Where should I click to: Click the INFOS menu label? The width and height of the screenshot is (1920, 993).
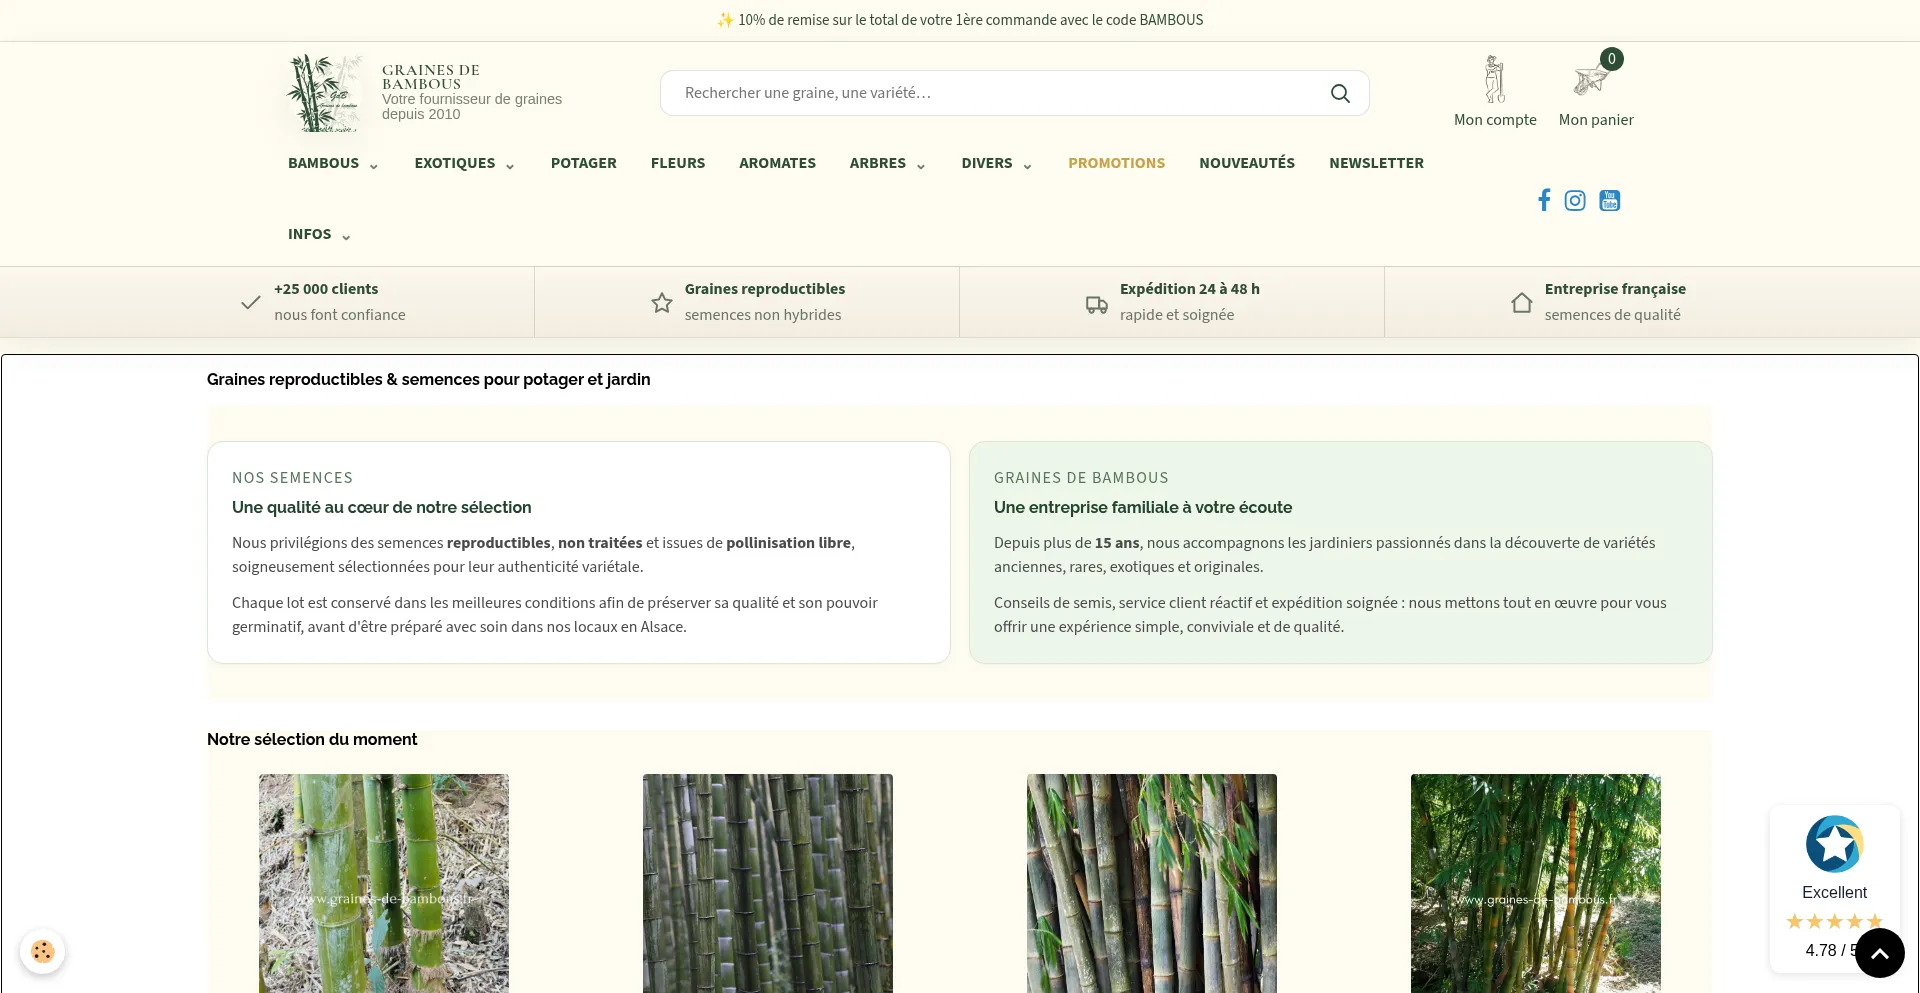click(x=309, y=234)
